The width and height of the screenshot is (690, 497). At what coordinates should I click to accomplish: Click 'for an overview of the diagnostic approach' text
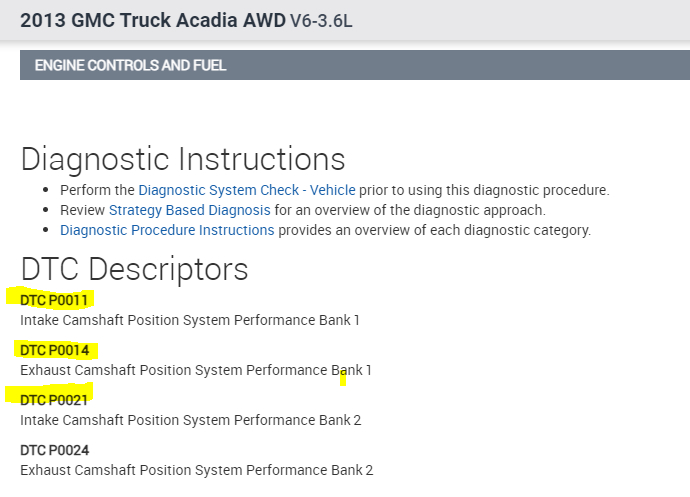[410, 210]
